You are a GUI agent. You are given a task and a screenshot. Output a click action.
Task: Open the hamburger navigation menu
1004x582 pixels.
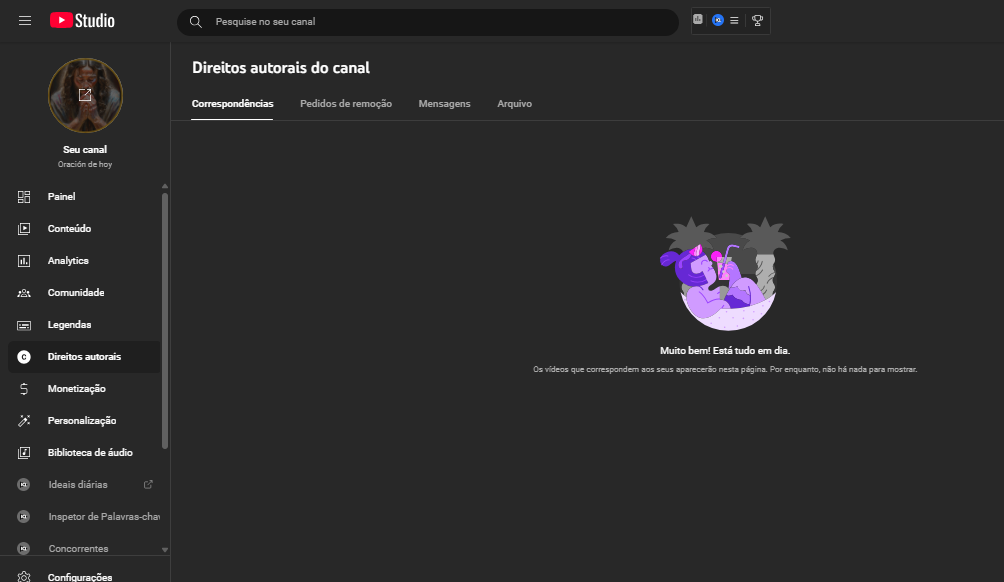point(25,21)
